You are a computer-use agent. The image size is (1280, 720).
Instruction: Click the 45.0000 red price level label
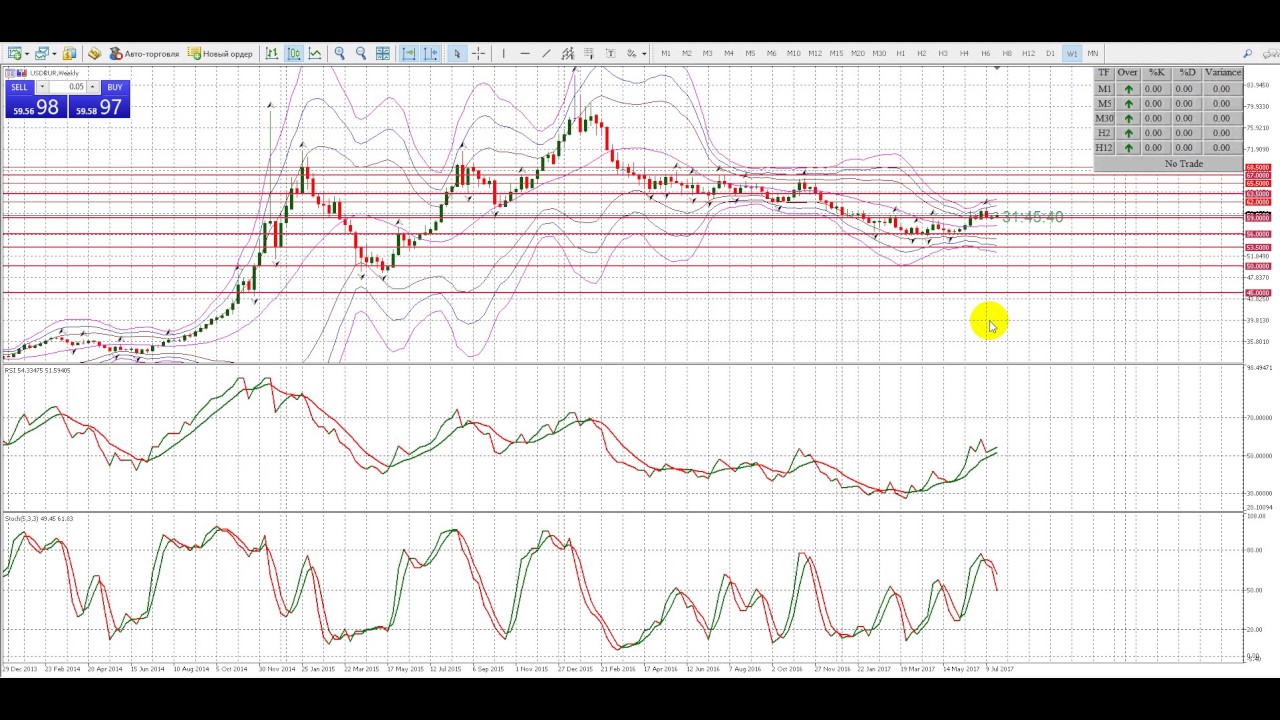pos(1258,293)
